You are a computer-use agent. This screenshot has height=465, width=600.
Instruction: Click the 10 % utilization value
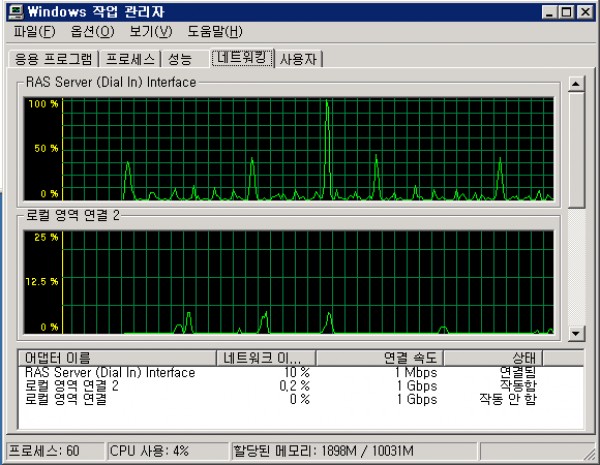pos(297,372)
